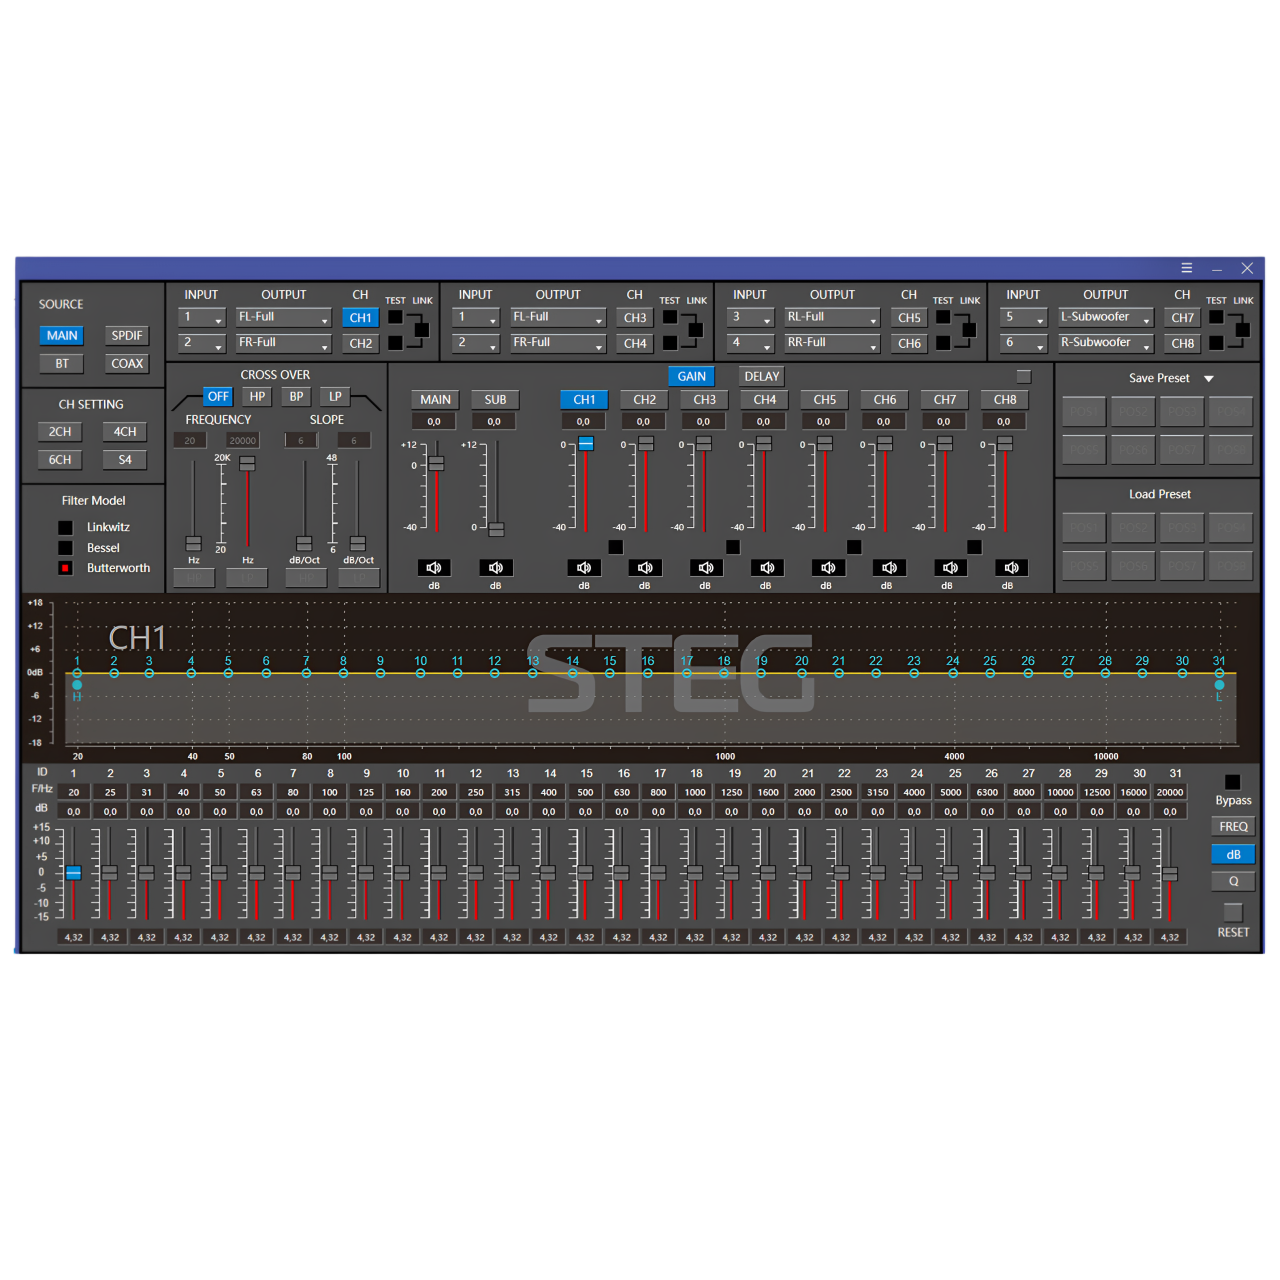Set the crossover to LP mode
This screenshot has height=1280, width=1280.
click(335, 397)
